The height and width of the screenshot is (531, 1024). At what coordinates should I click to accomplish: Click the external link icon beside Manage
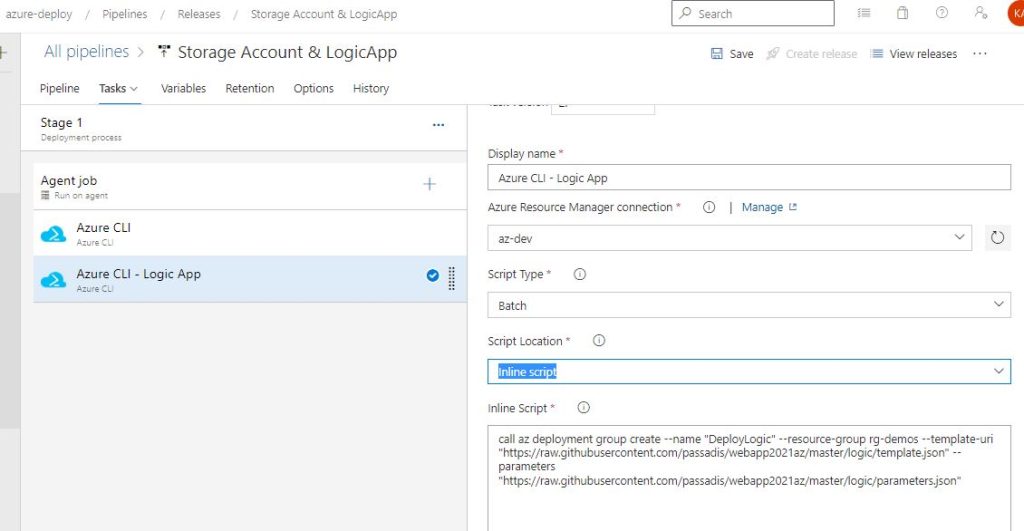tap(793, 207)
